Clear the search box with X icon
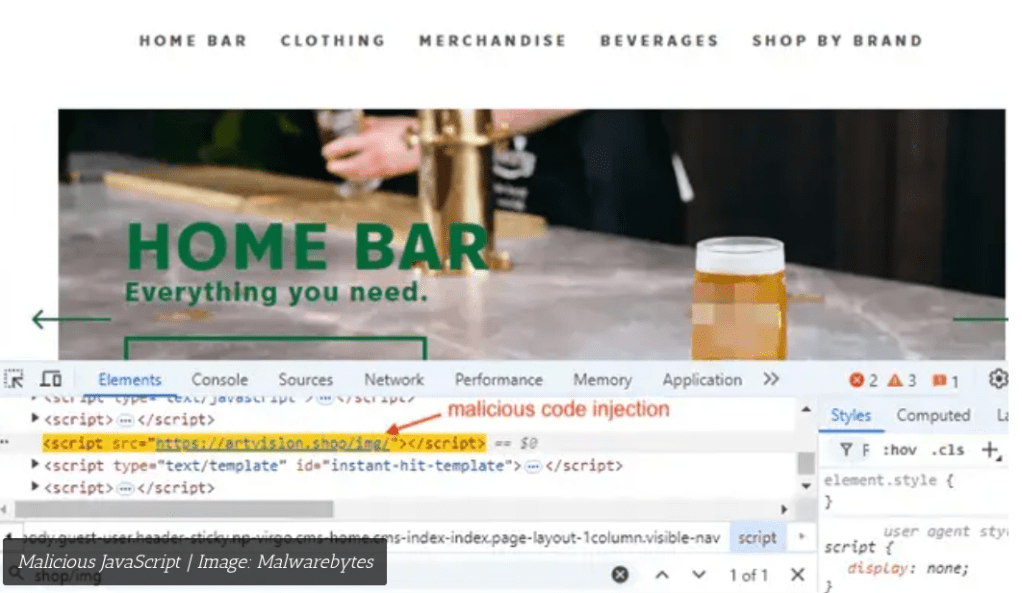 [x=620, y=575]
